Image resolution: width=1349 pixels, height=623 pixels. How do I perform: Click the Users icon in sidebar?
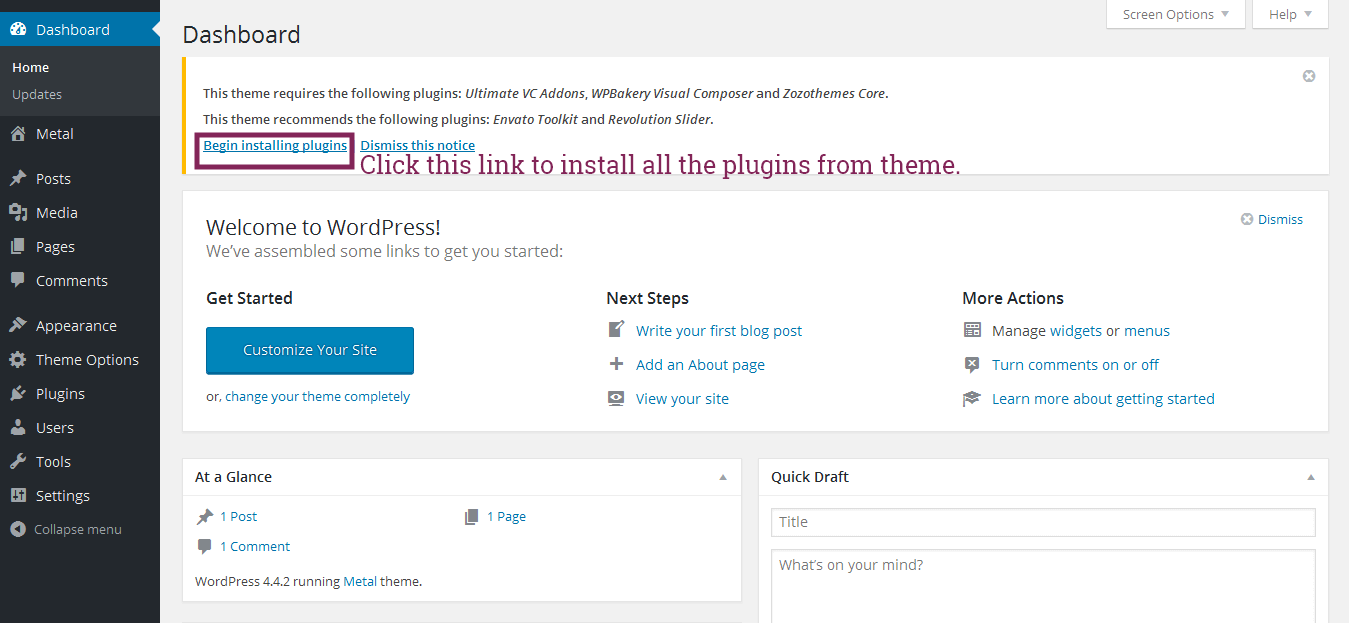[18, 428]
